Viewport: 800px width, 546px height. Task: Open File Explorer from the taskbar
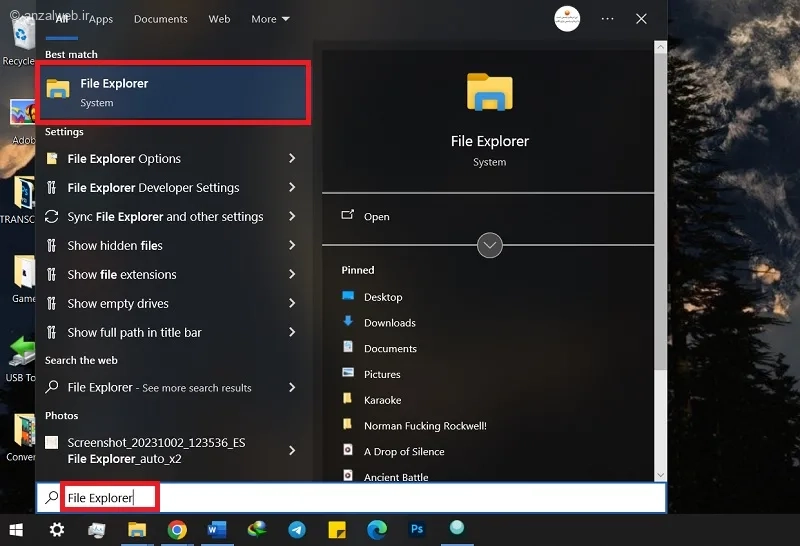137,530
